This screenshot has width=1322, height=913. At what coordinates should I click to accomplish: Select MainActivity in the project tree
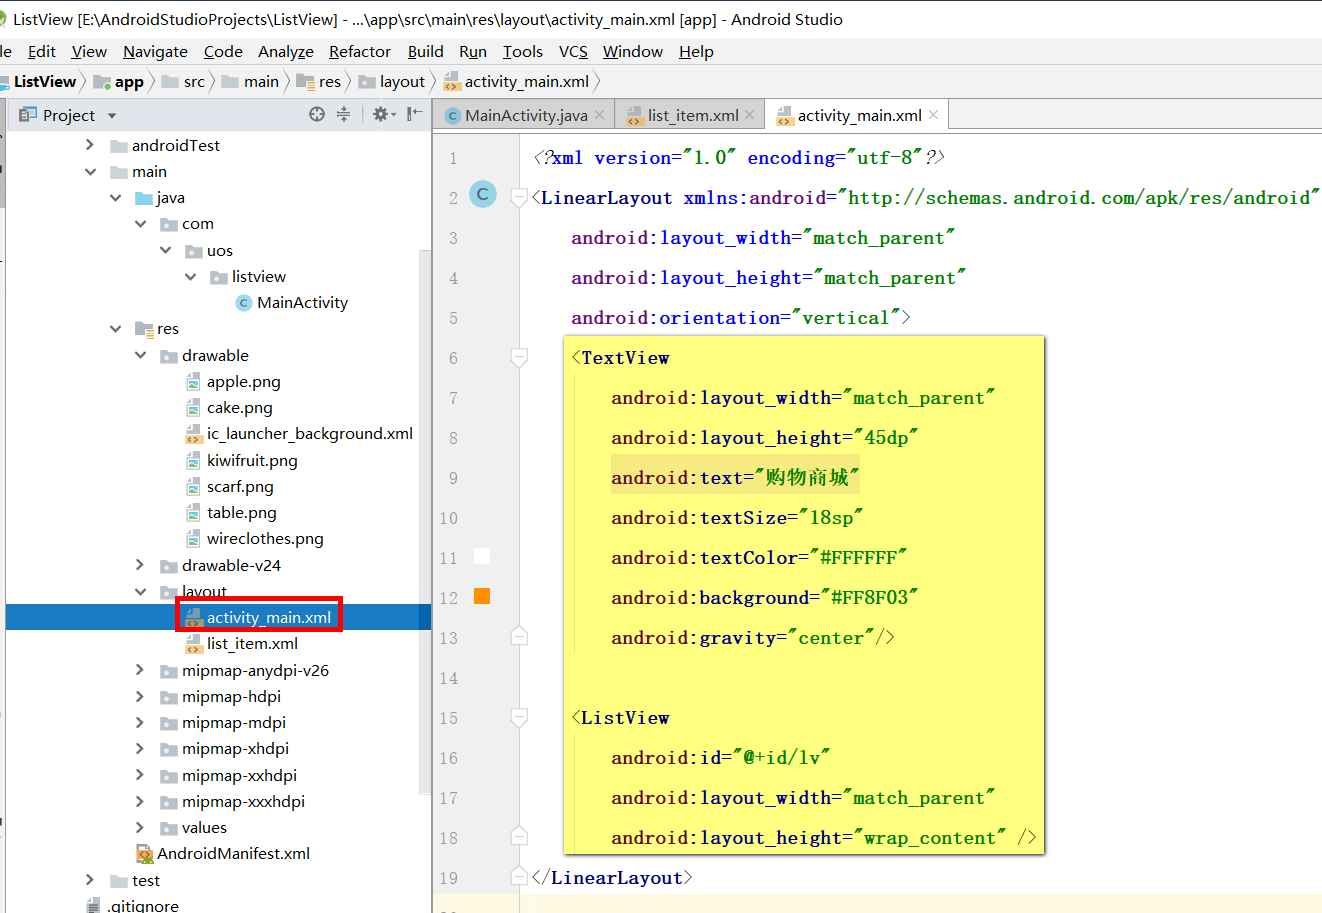coord(304,302)
